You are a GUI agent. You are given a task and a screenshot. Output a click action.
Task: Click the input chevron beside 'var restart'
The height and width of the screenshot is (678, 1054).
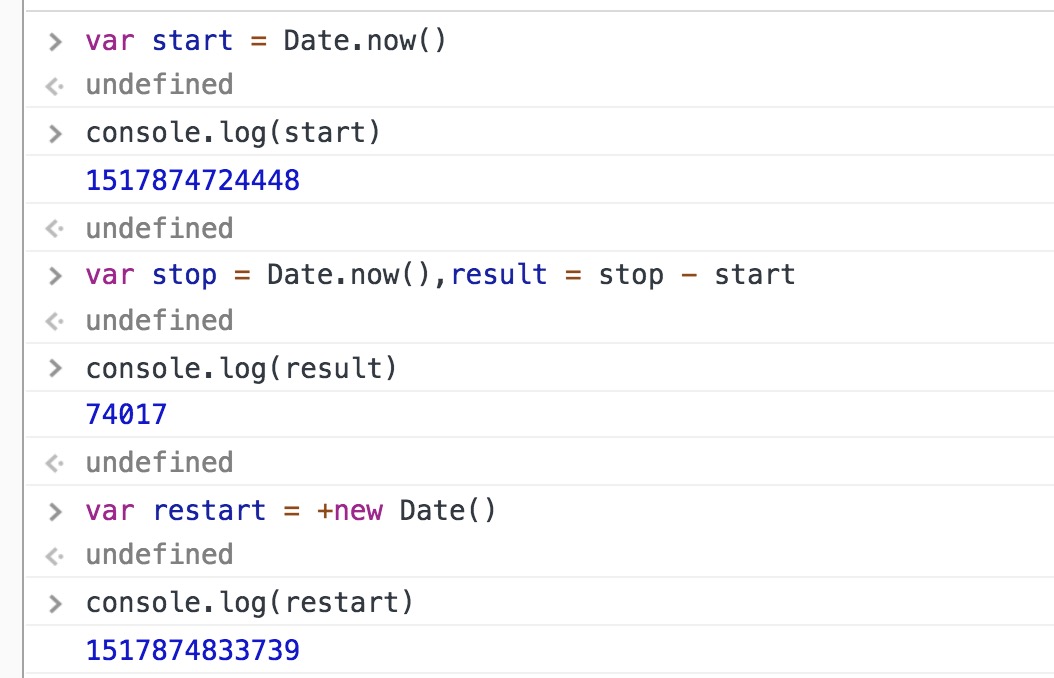(56, 511)
